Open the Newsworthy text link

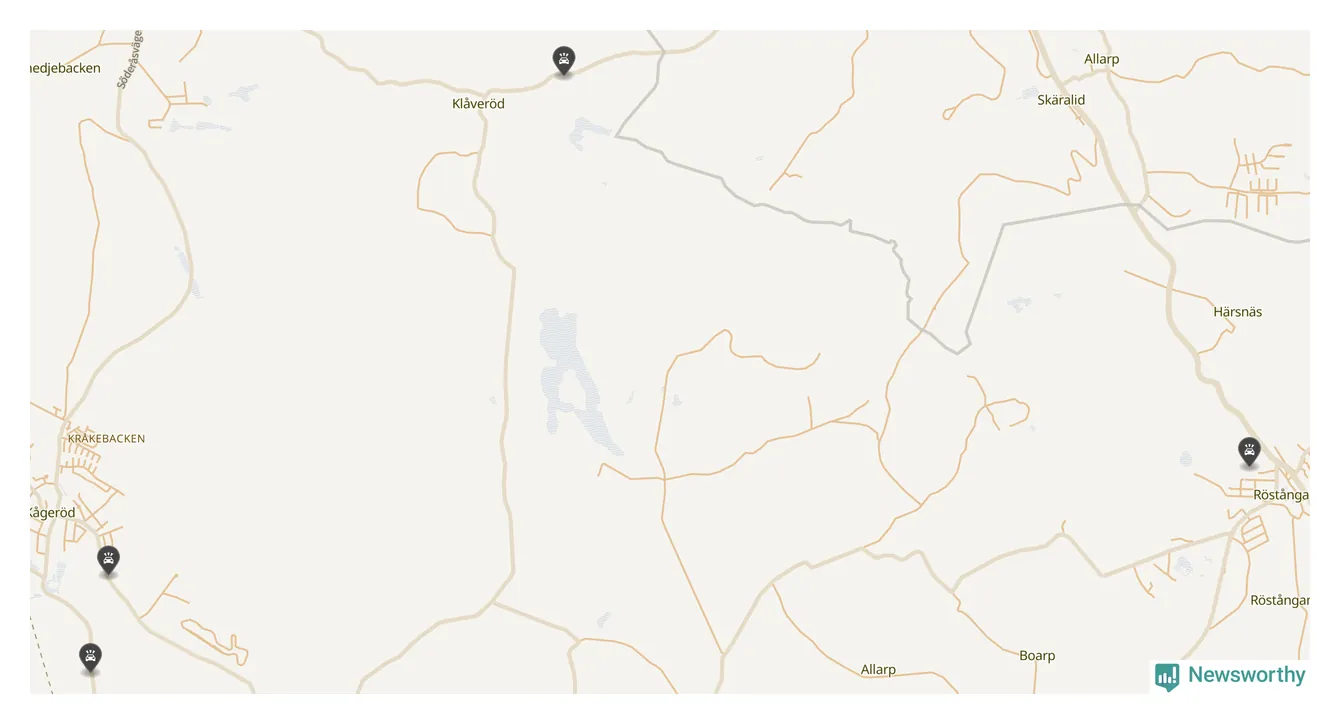[x=1246, y=675]
